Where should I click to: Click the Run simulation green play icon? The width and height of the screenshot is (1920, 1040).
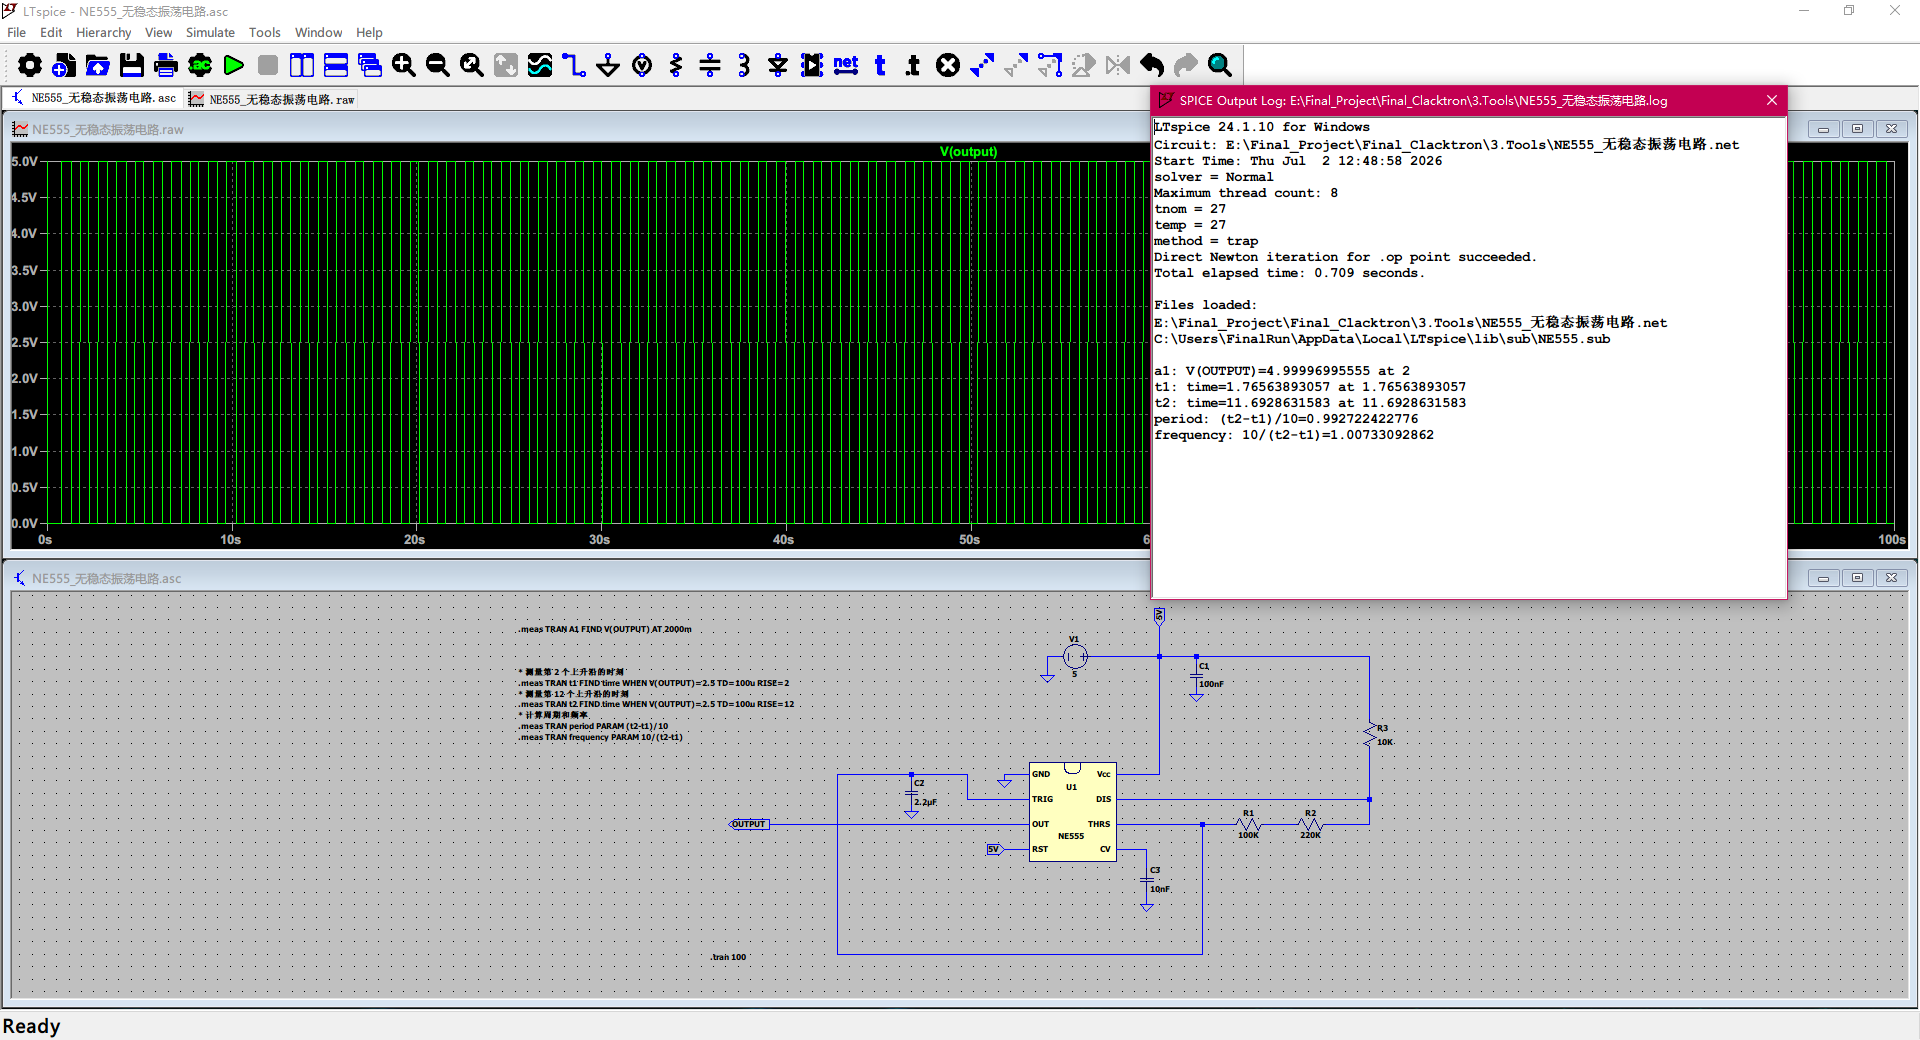point(234,66)
